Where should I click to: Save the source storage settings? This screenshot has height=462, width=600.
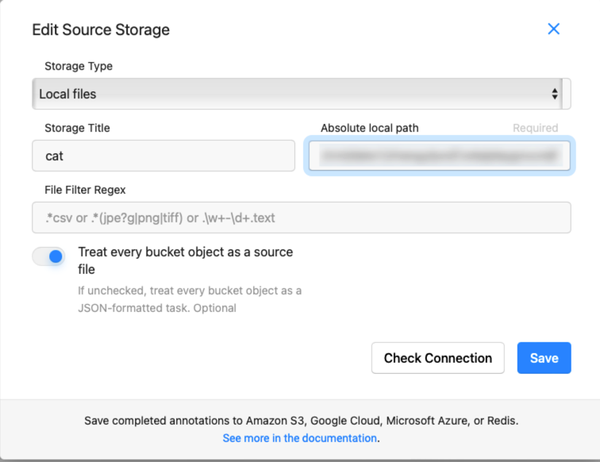(544, 358)
